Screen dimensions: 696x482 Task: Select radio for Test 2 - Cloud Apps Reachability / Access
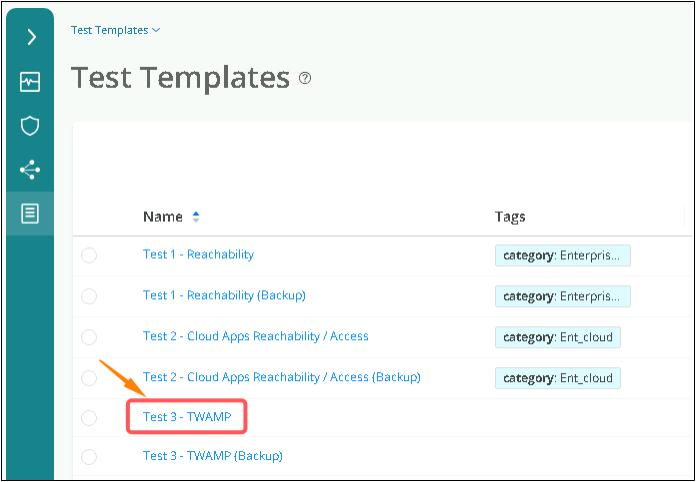[89, 337]
